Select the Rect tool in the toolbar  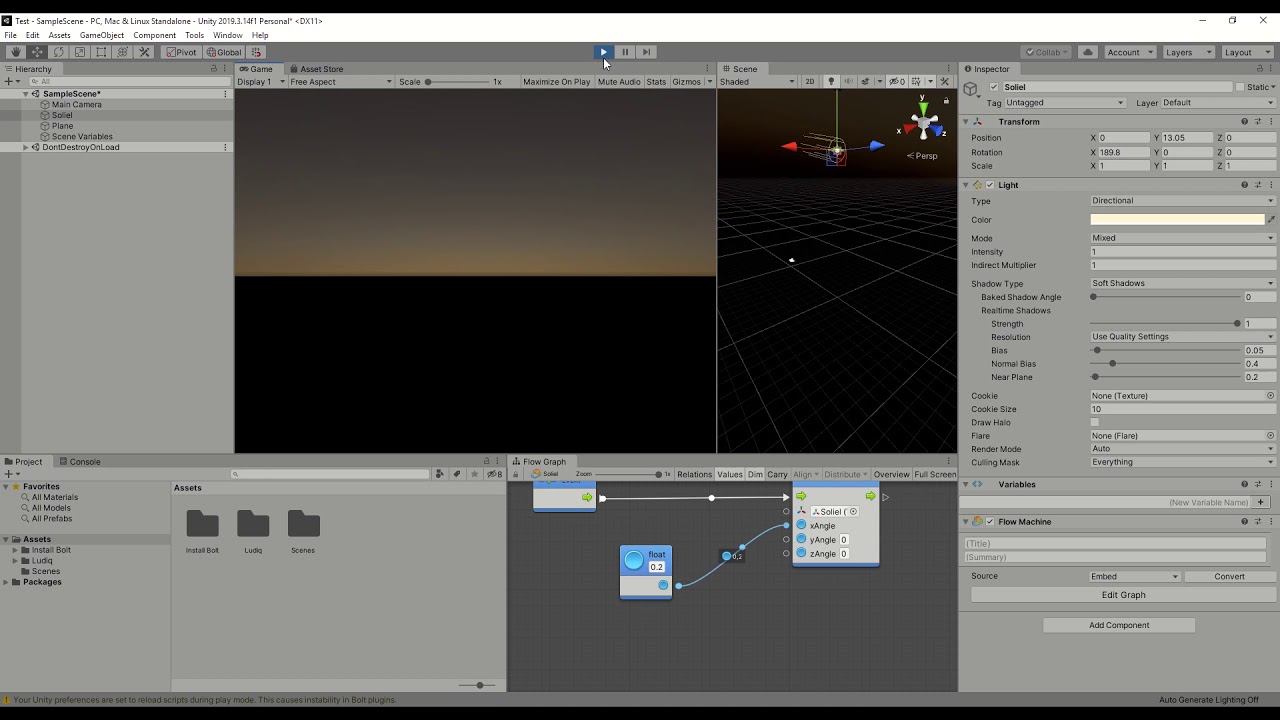pyautogui.click(x=101, y=52)
